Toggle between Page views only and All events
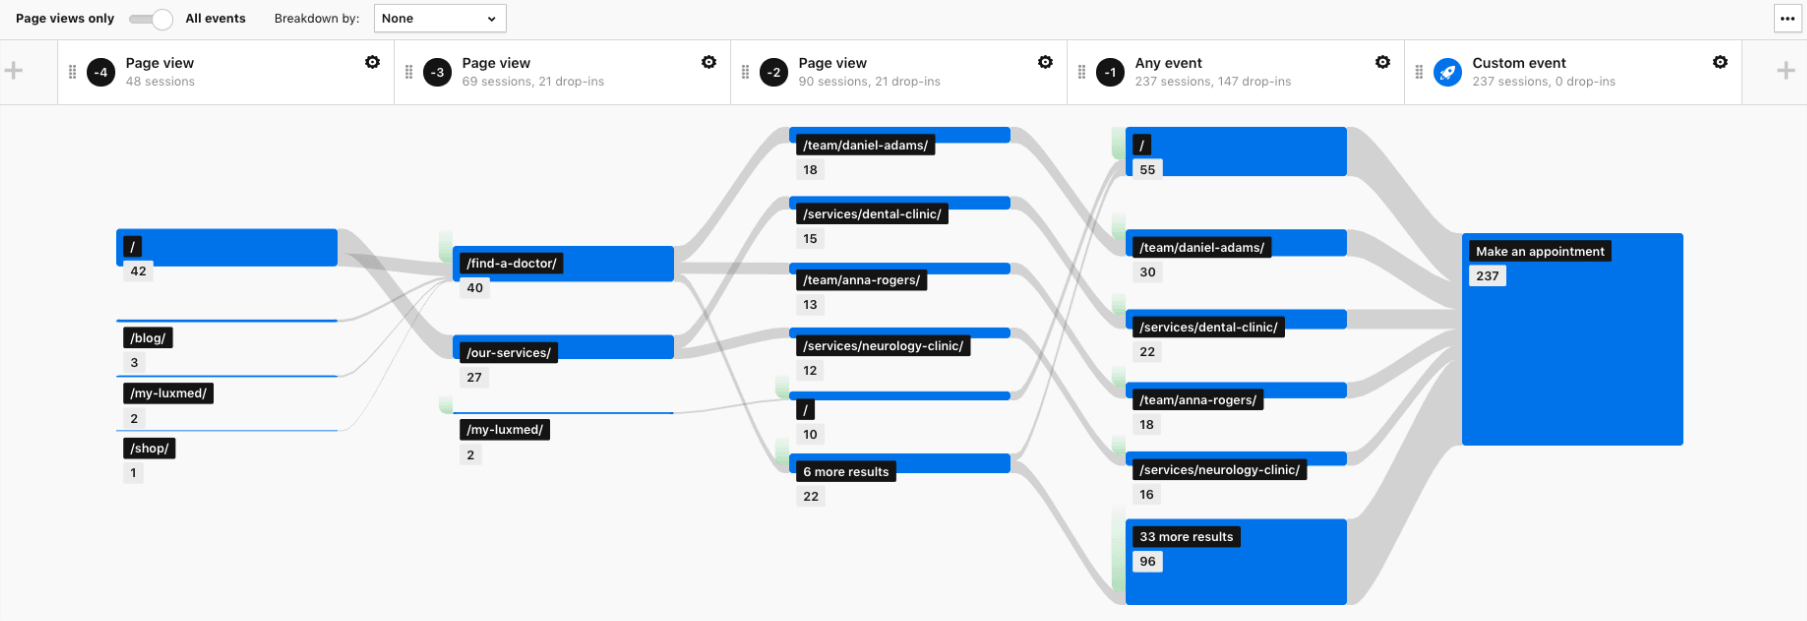 point(151,19)
